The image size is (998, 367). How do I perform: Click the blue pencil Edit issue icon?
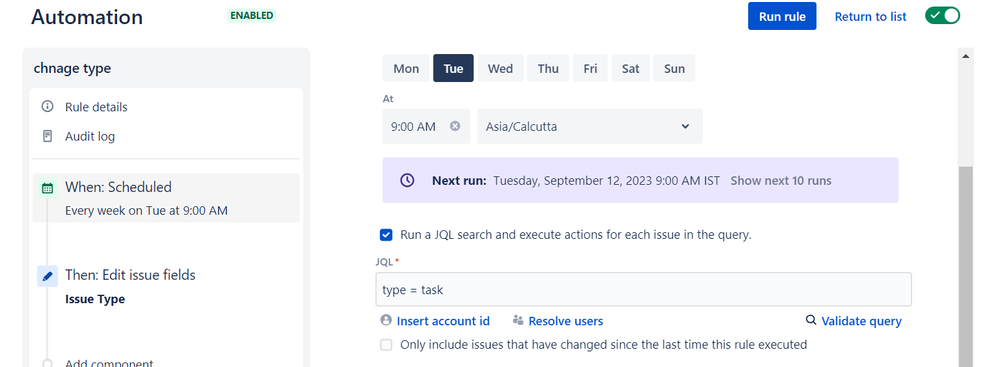(x=47, y=276)
